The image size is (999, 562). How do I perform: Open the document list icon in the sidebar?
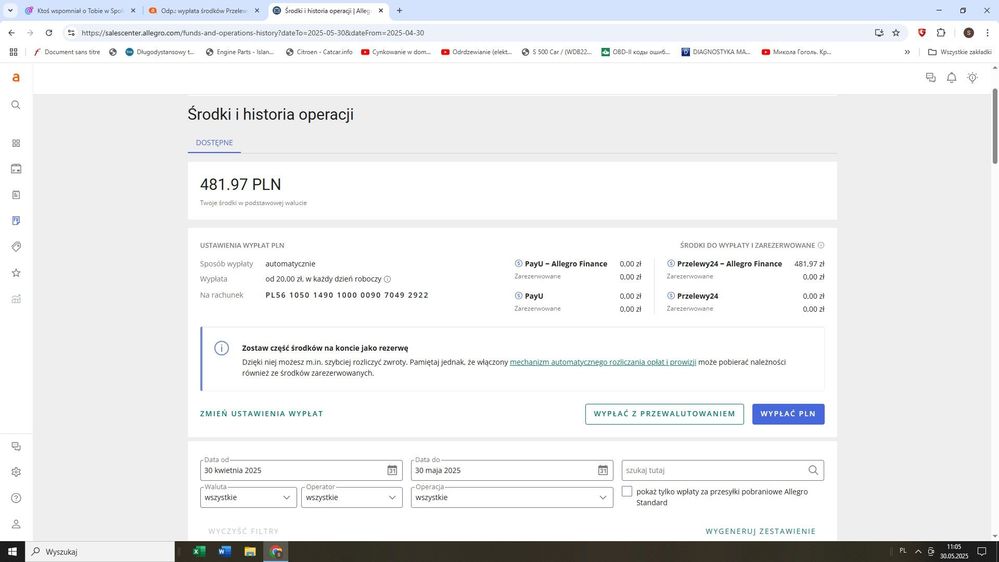(x=16, y=195)
